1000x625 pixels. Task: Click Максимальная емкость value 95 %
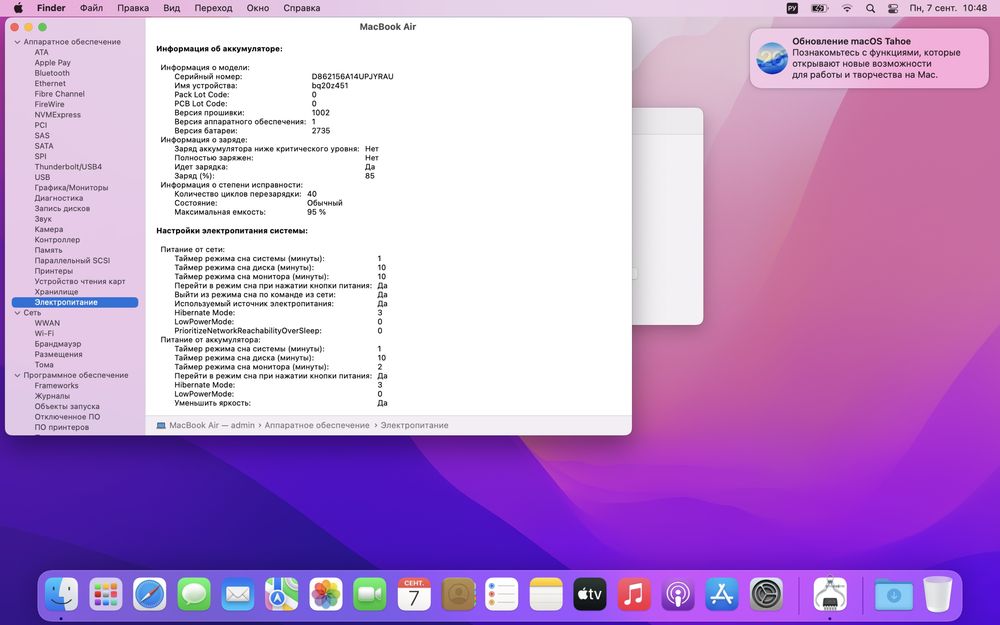[316, 212]
